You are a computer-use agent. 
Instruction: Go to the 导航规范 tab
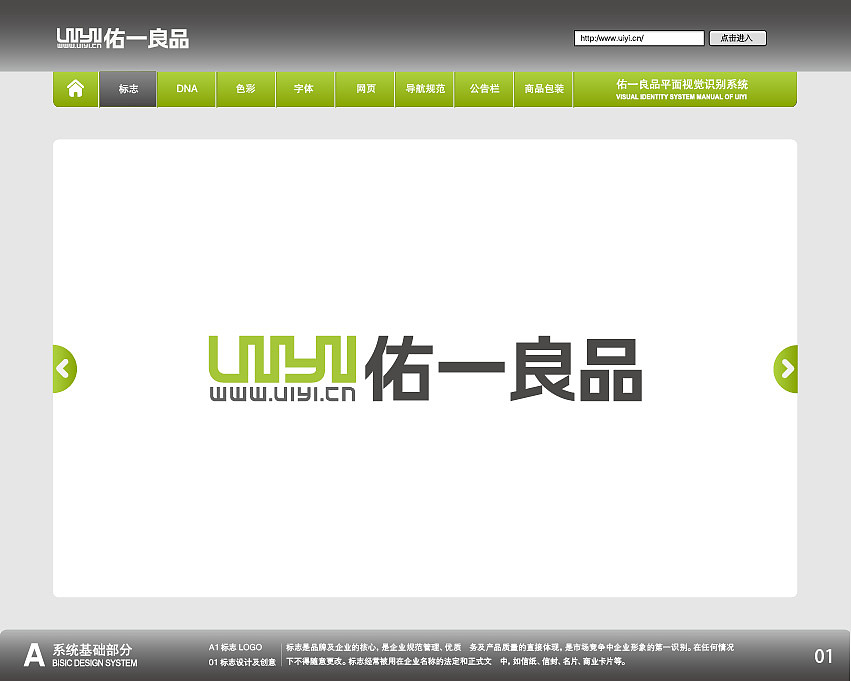point(425,89)
